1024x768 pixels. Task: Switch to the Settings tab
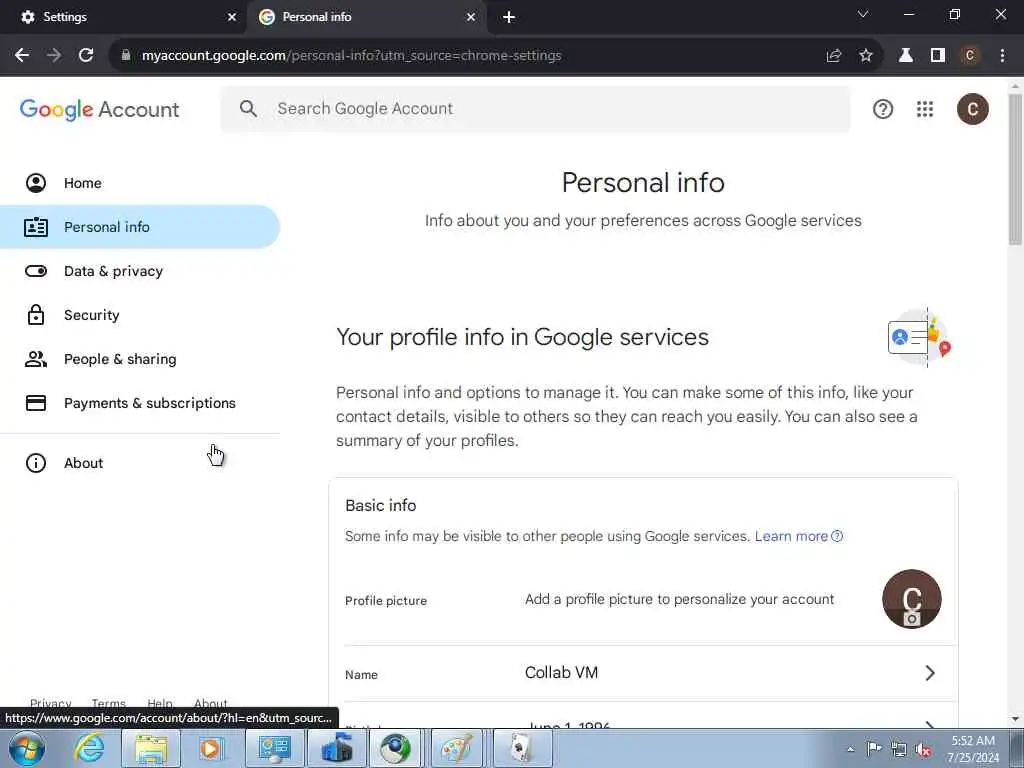(123, 17)
